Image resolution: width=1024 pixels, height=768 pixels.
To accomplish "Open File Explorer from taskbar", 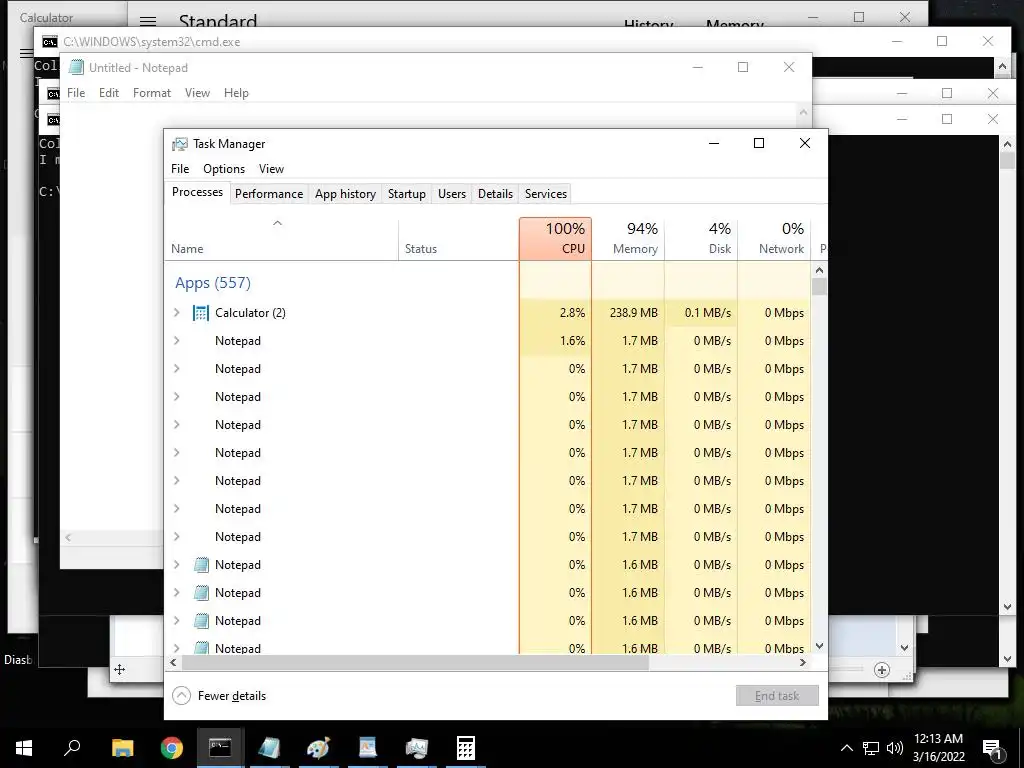I will pyautogui.click(x=122, y=748).
